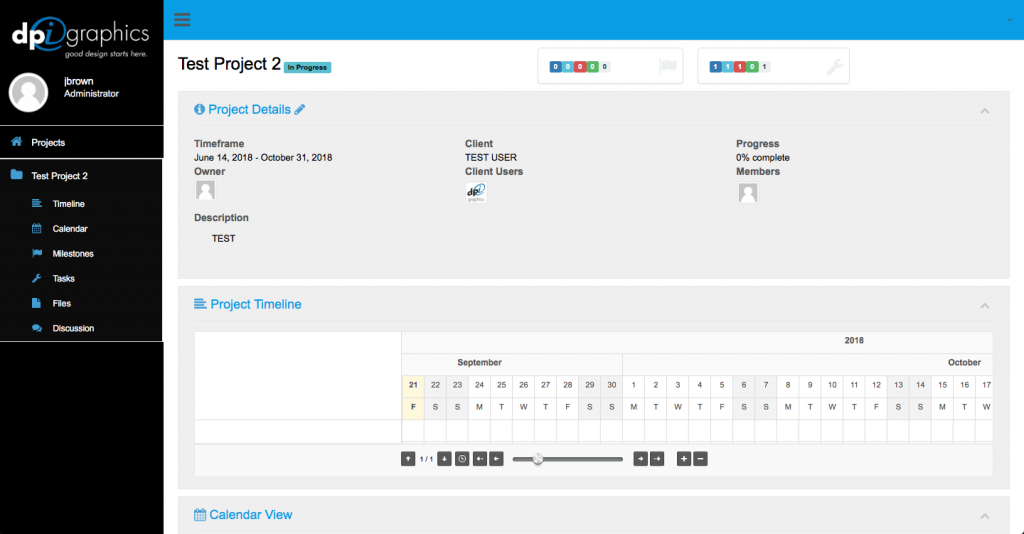Click the timeline page-up arrow button

(x=408, y=459)
